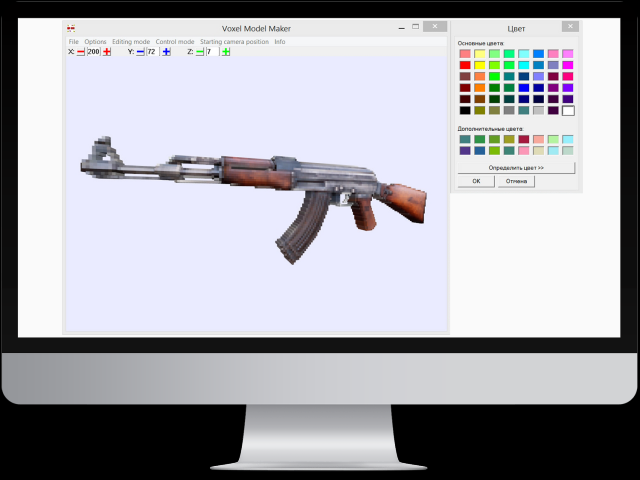Close the Цвет color dialog
Image resolution: width=640 pixels, height=480 pixels.
[570, 27]
